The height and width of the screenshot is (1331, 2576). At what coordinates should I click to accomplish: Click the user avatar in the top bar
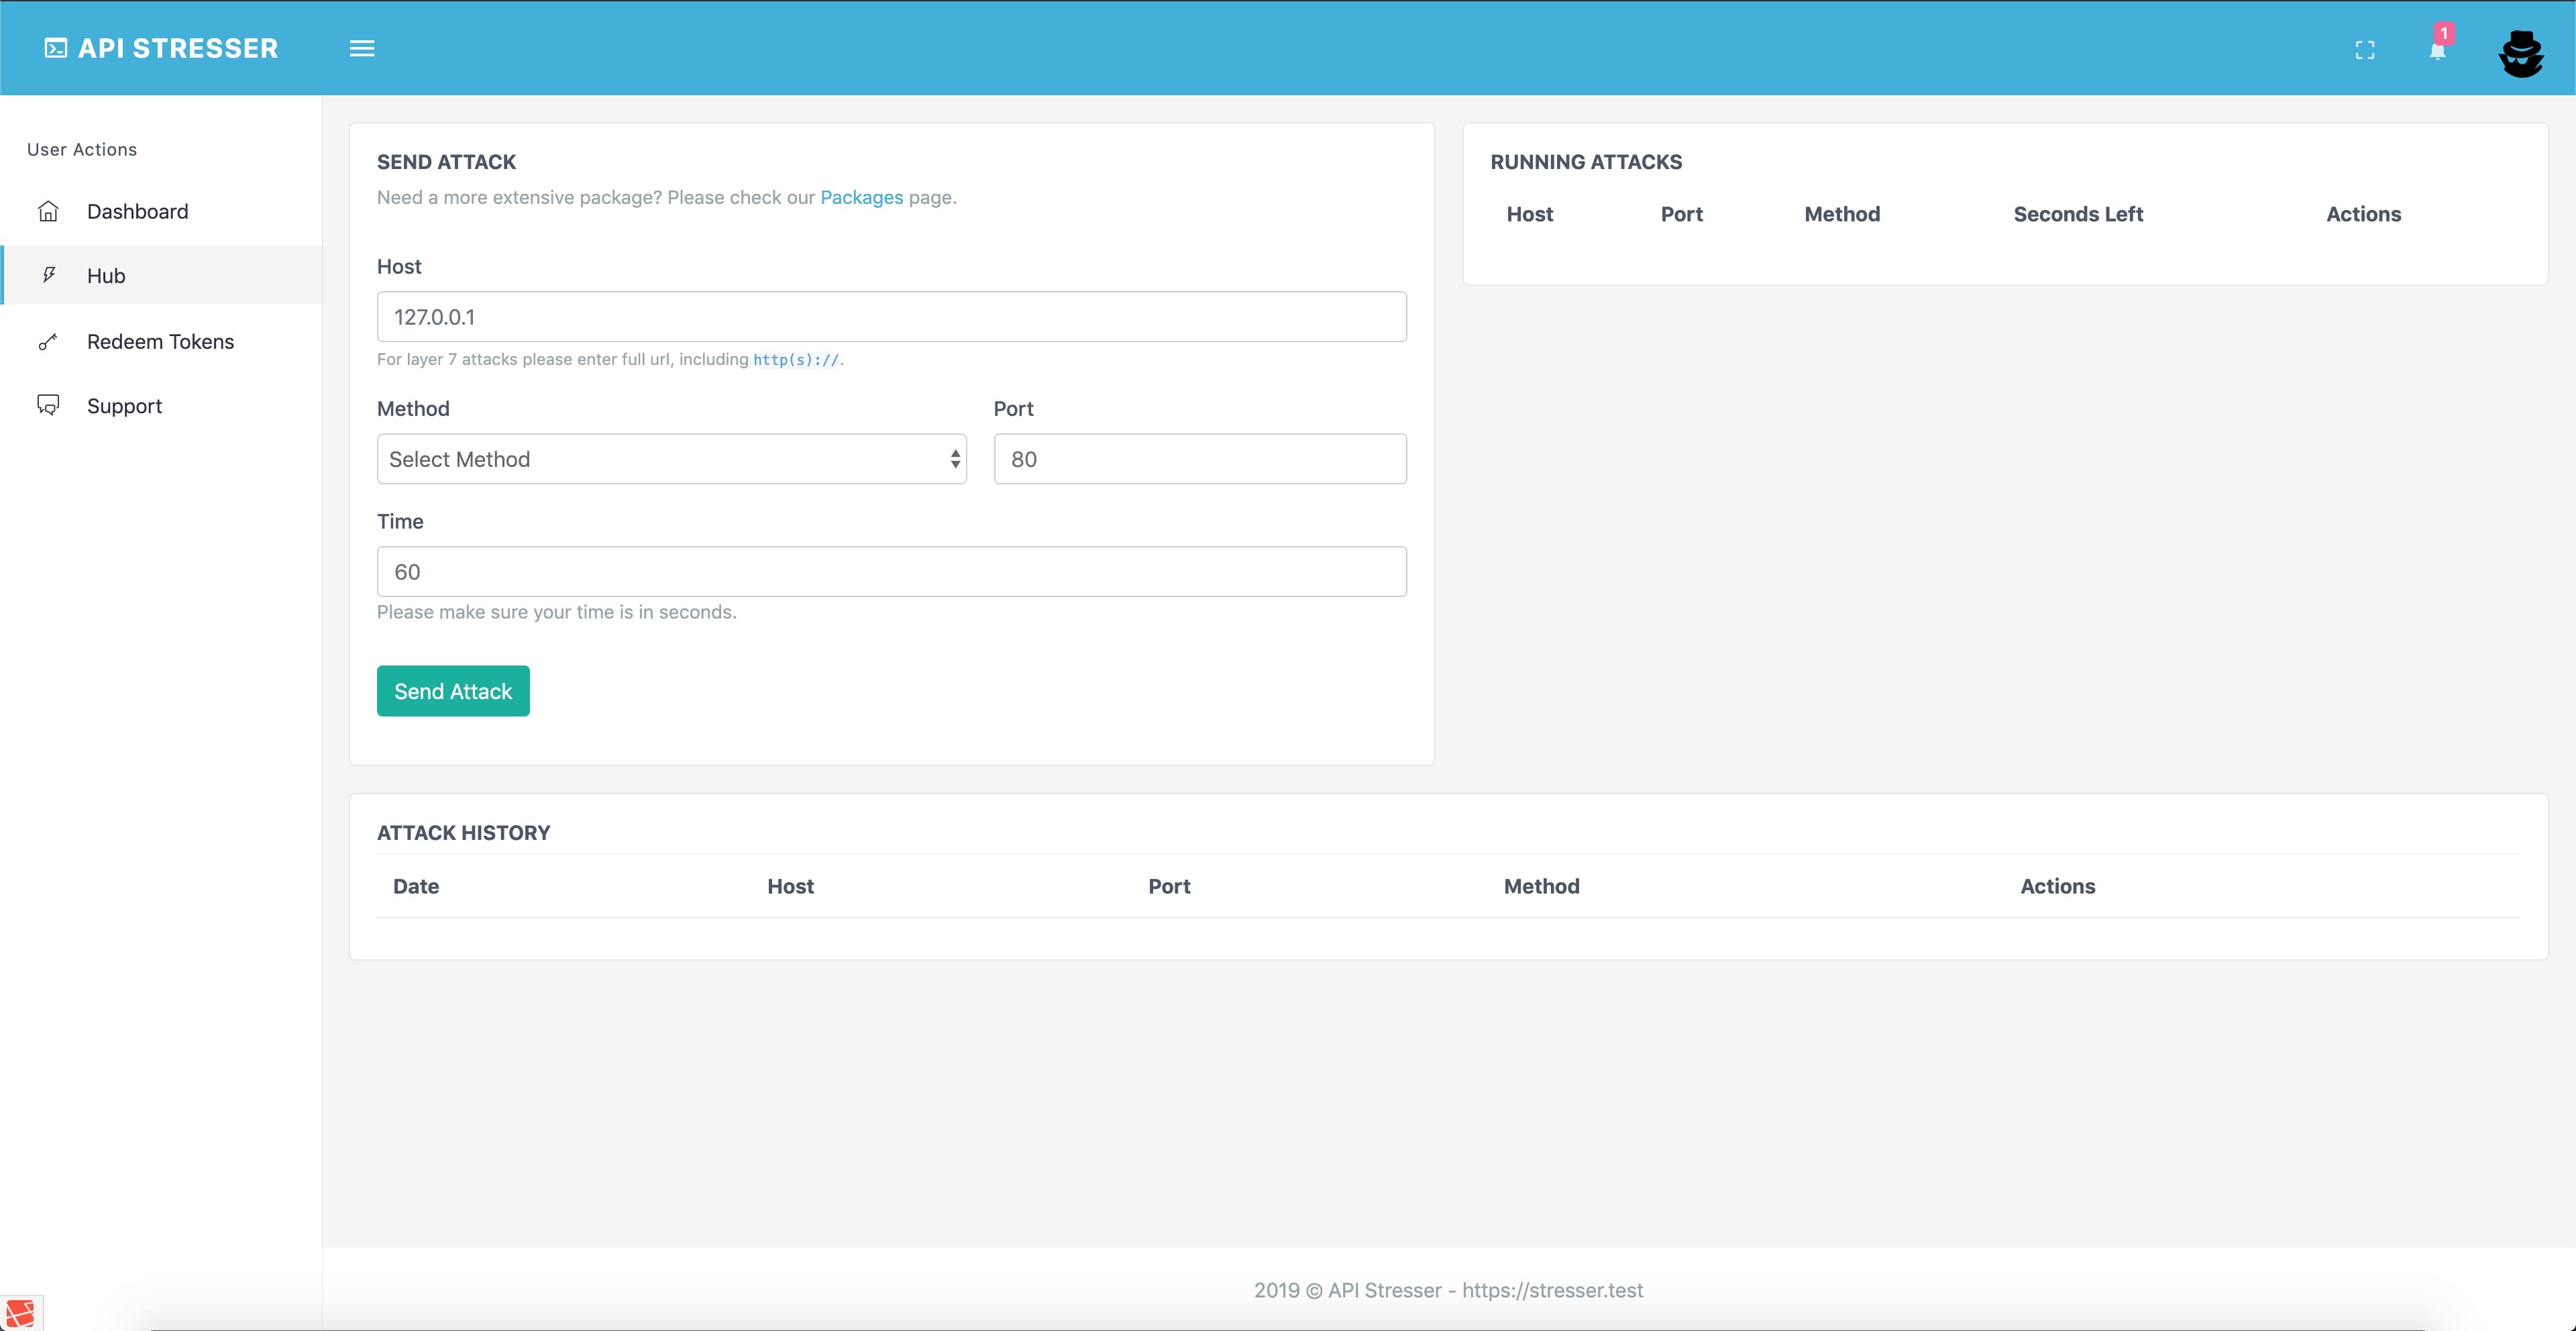2521,55
